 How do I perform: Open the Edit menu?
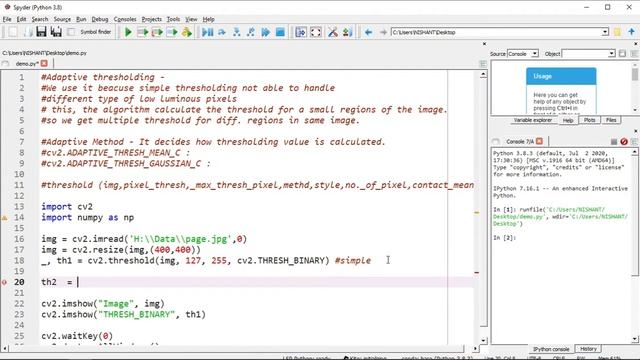pyautogui.click(x=21, y=19)
